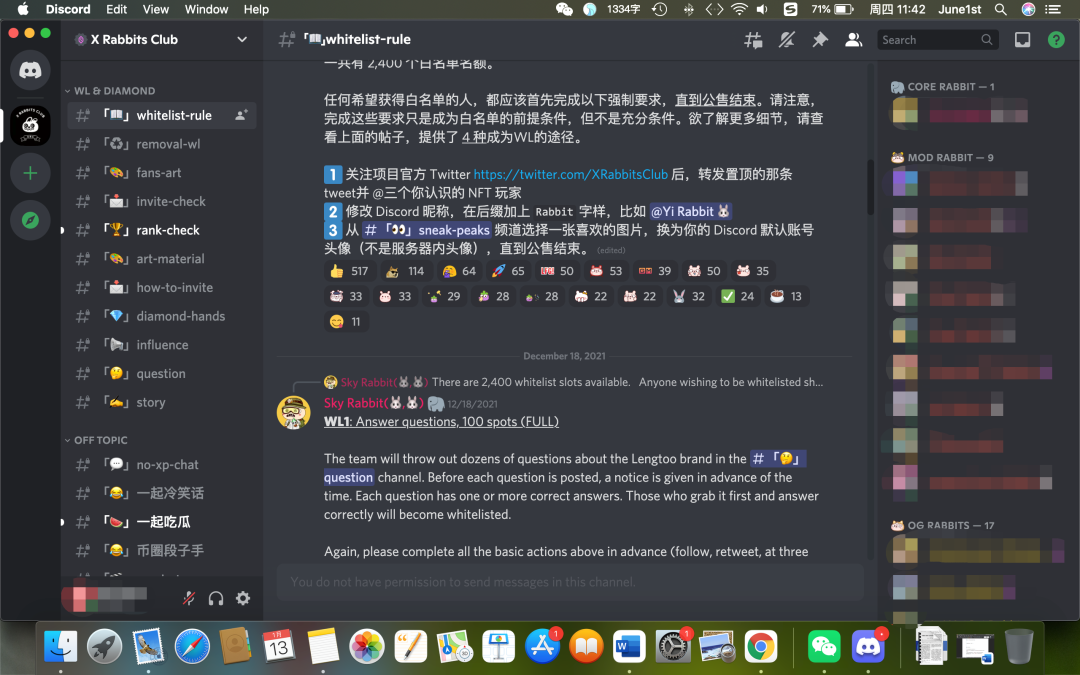This screenshot has height=675, width=1080.
Task: Add a server with the plus icon
Action: pyautogui.click(x=30, y=173)
